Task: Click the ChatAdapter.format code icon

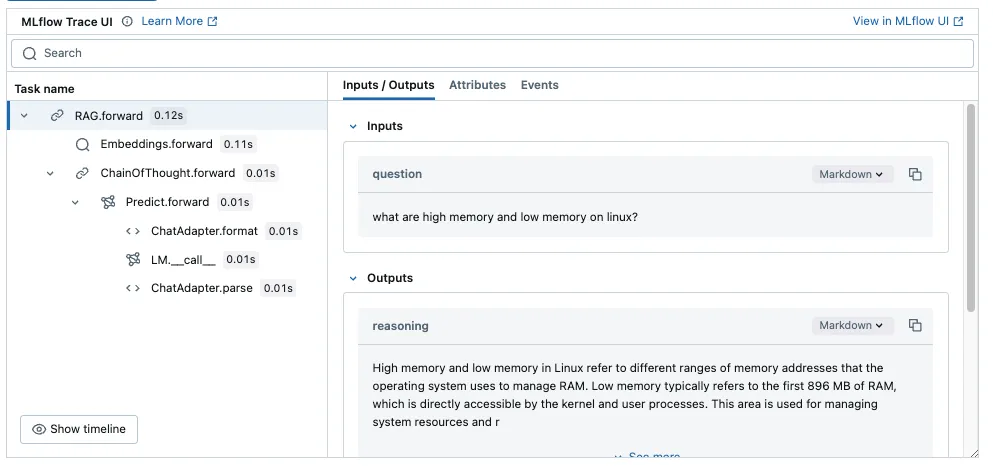Action: click(x=133, y=231)
